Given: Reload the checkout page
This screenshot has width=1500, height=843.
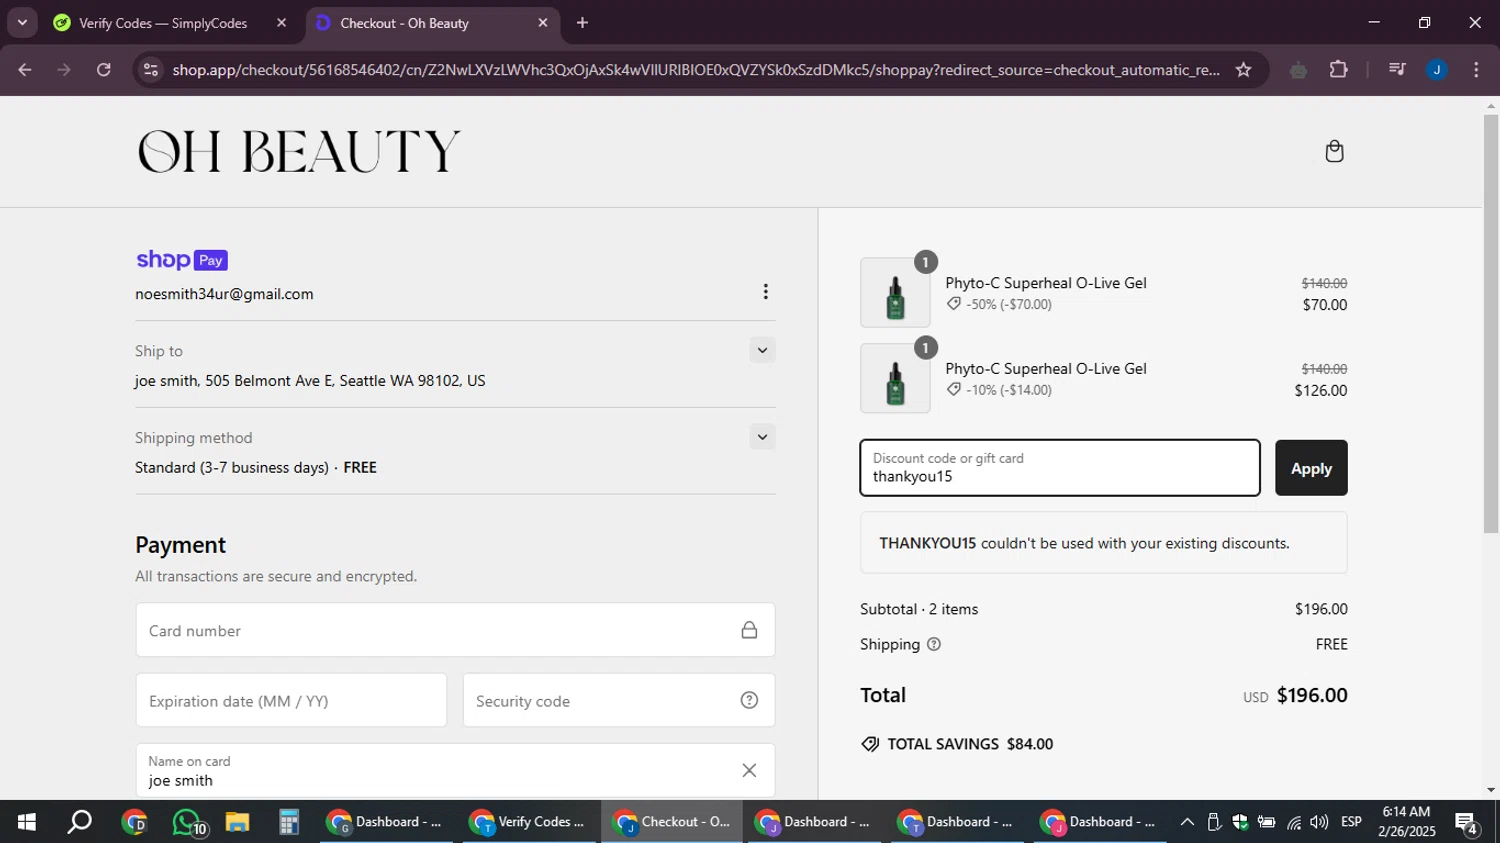Looking at the screenshot, I should (104, 70).
